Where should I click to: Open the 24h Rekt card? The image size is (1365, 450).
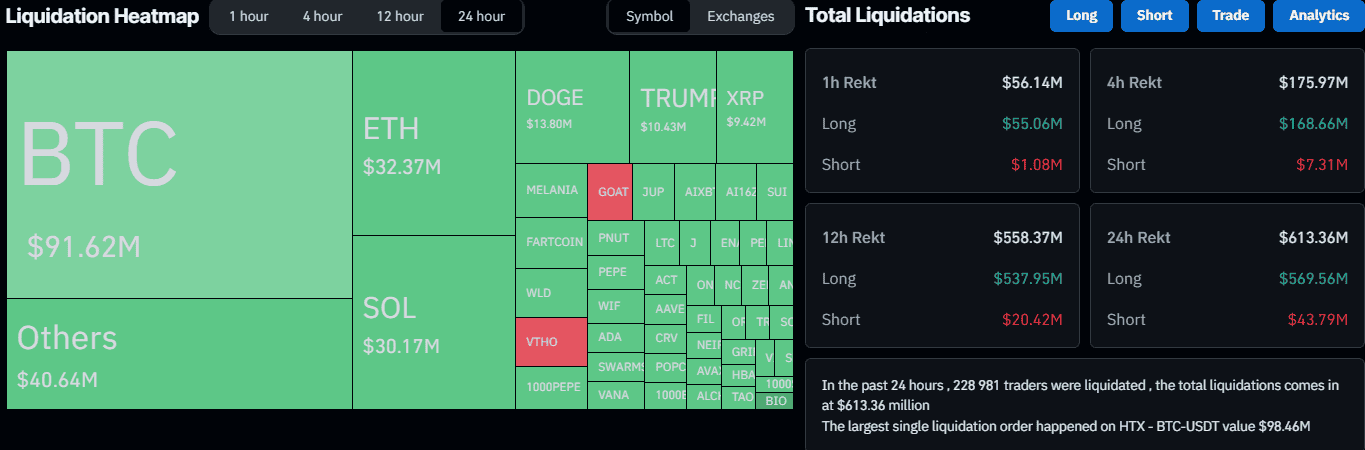pos(1227,278)
